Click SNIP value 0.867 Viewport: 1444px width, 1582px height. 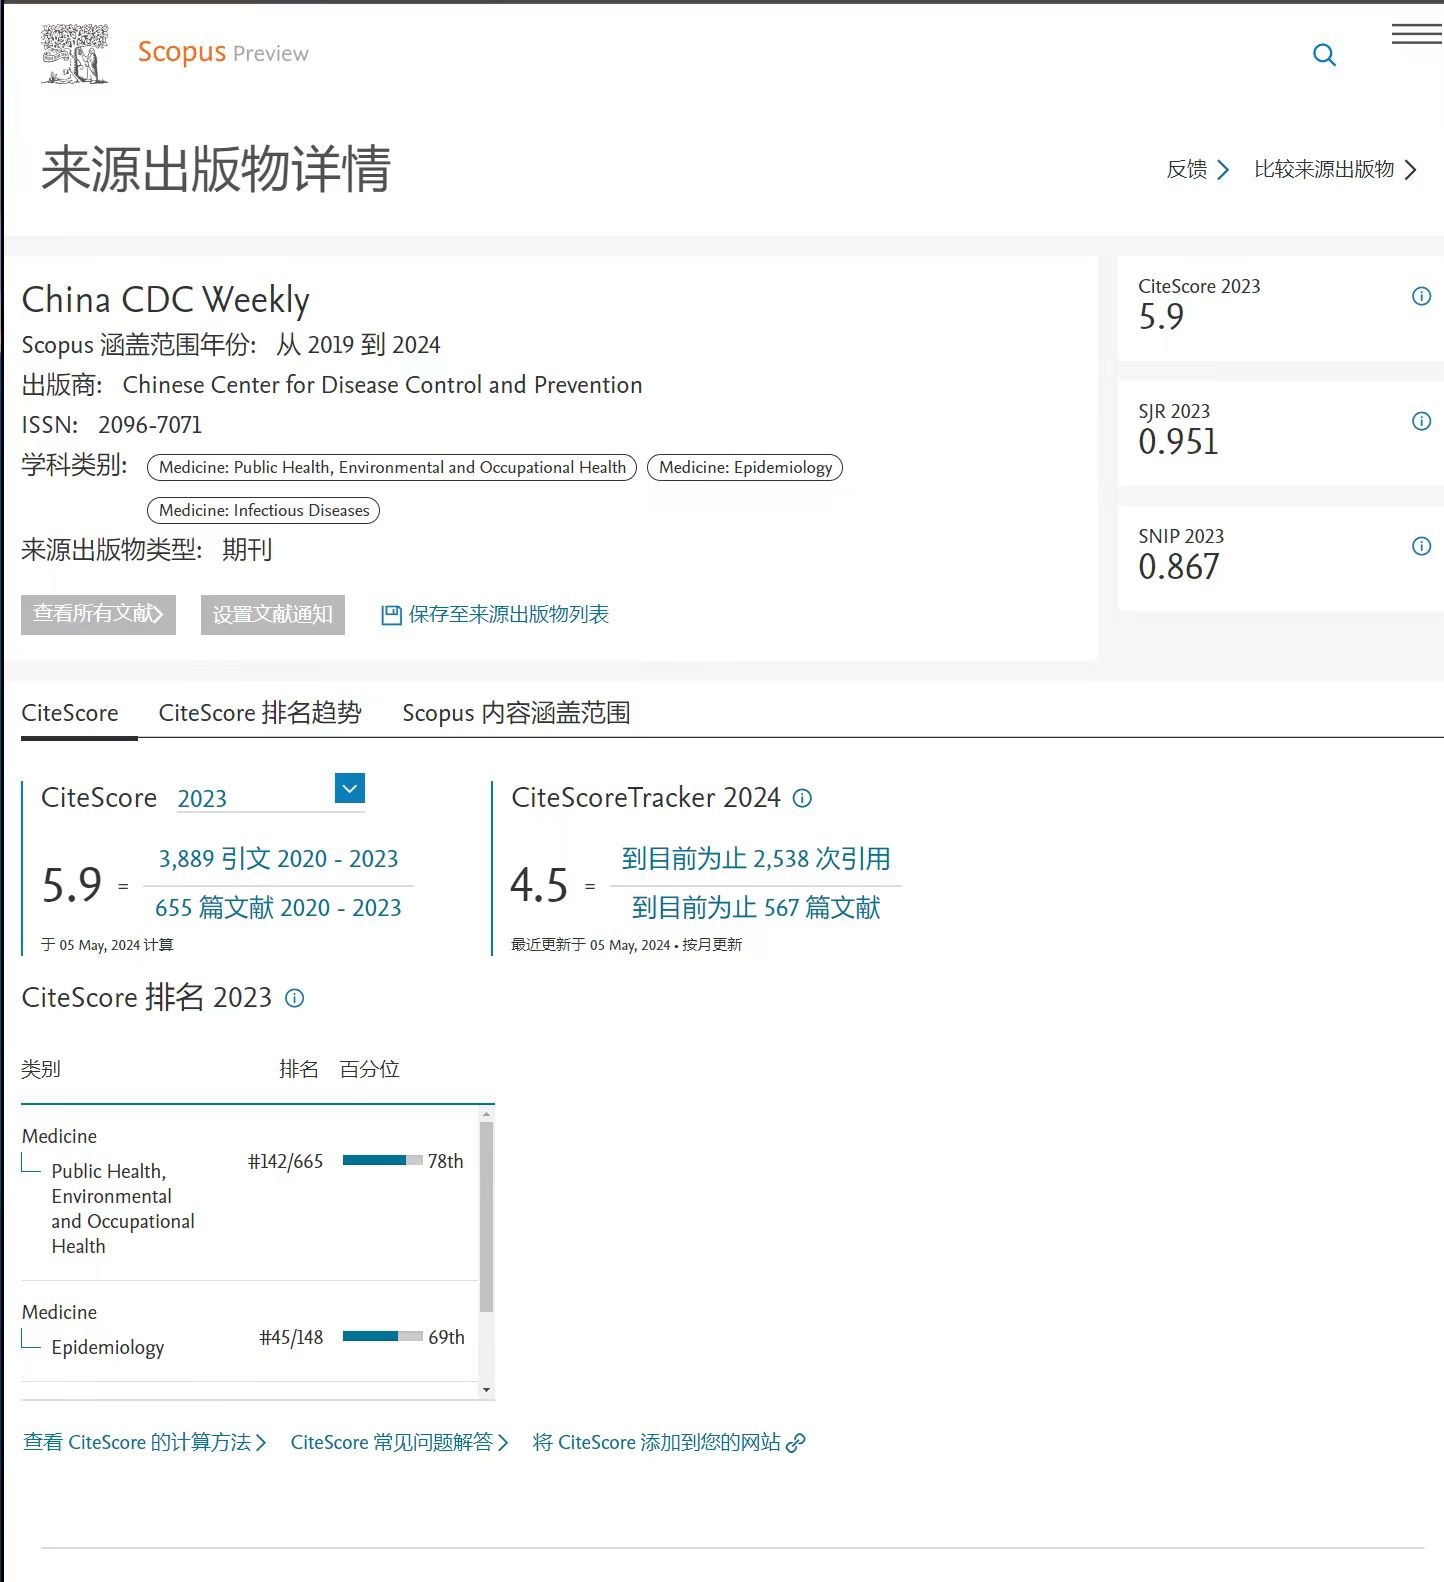click(1178, 567)
